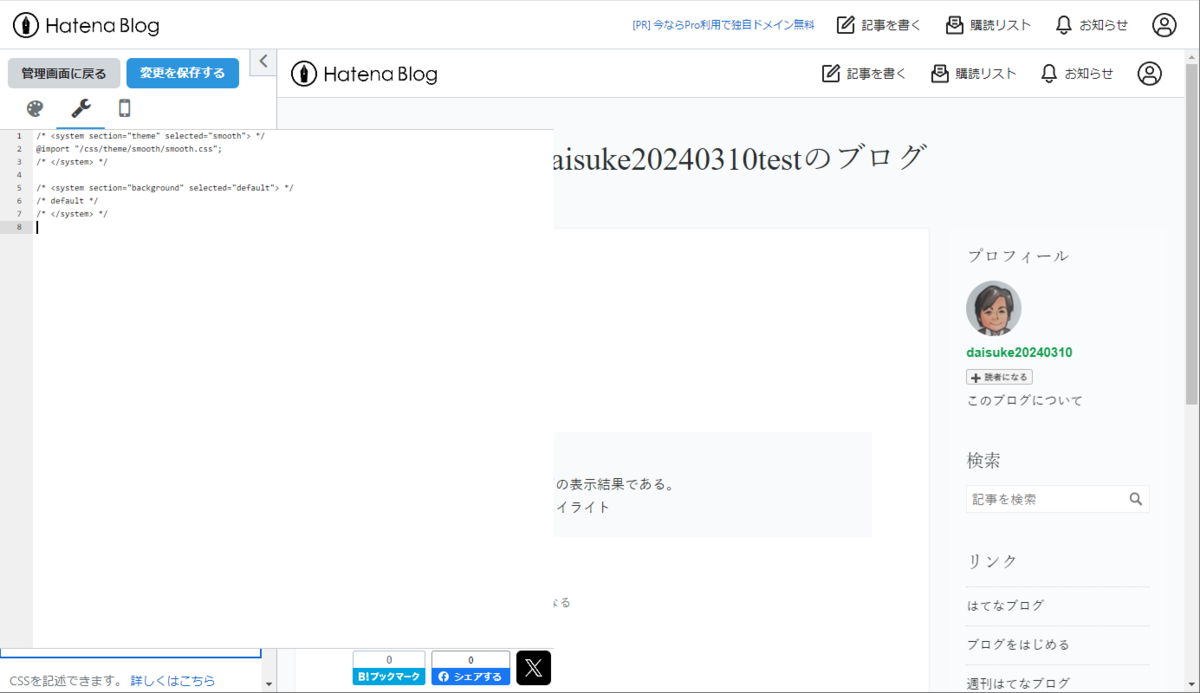Click the pencil icon beside preview 記事を書く
1200x693 pixels.
[x=830, y=73]
